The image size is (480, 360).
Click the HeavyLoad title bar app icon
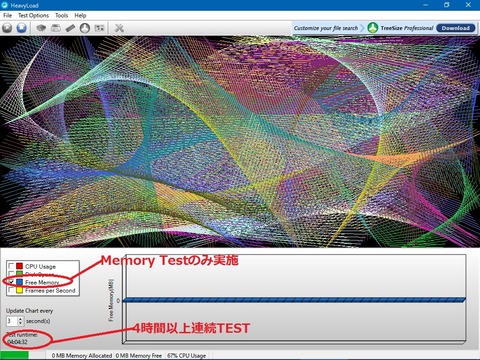[x=5, y=5]
